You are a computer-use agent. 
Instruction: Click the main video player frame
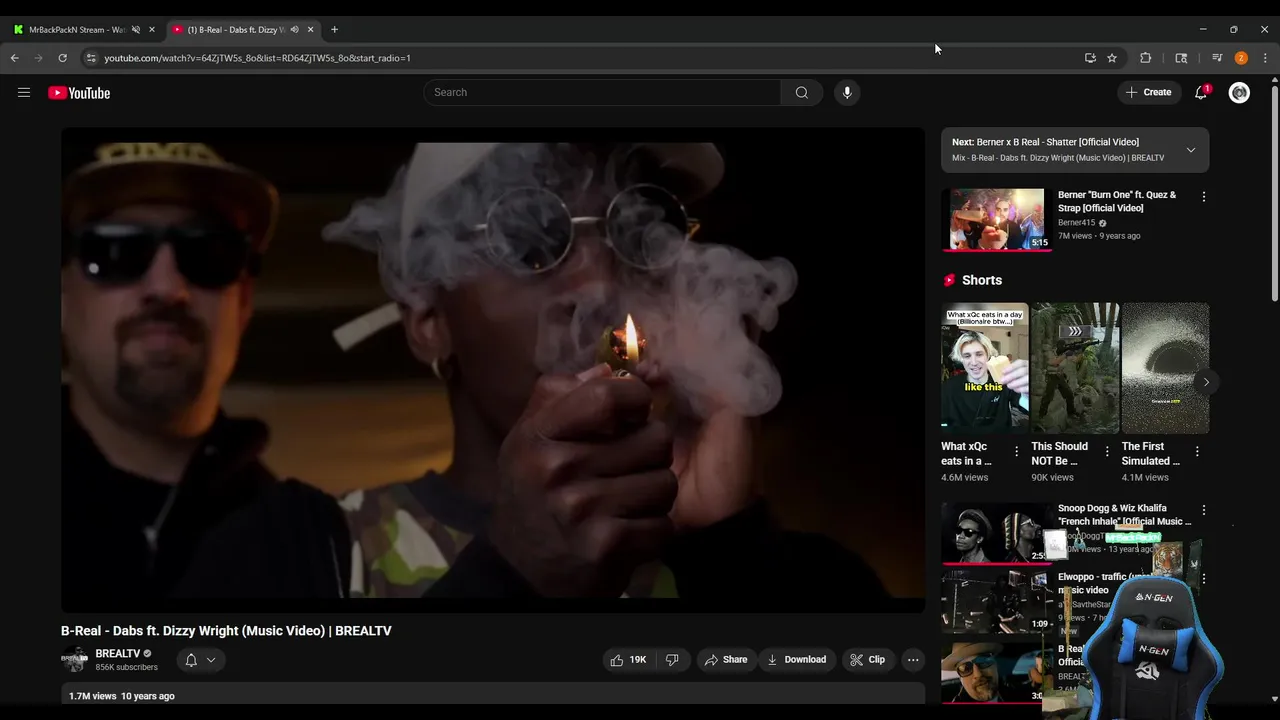(493, 370)
